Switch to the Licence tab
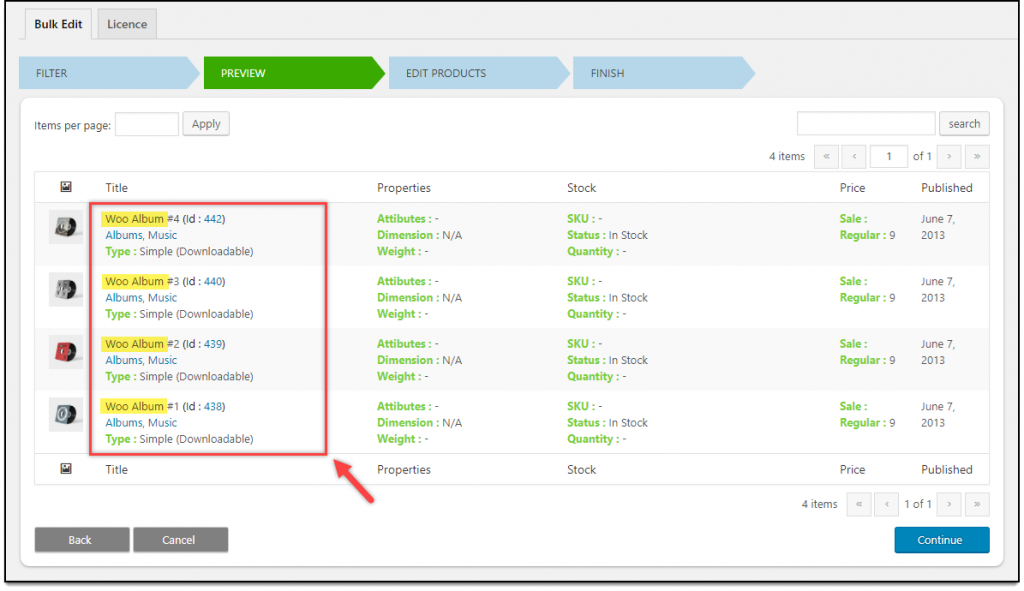1024x591 pixels. [x=126, y=23]
